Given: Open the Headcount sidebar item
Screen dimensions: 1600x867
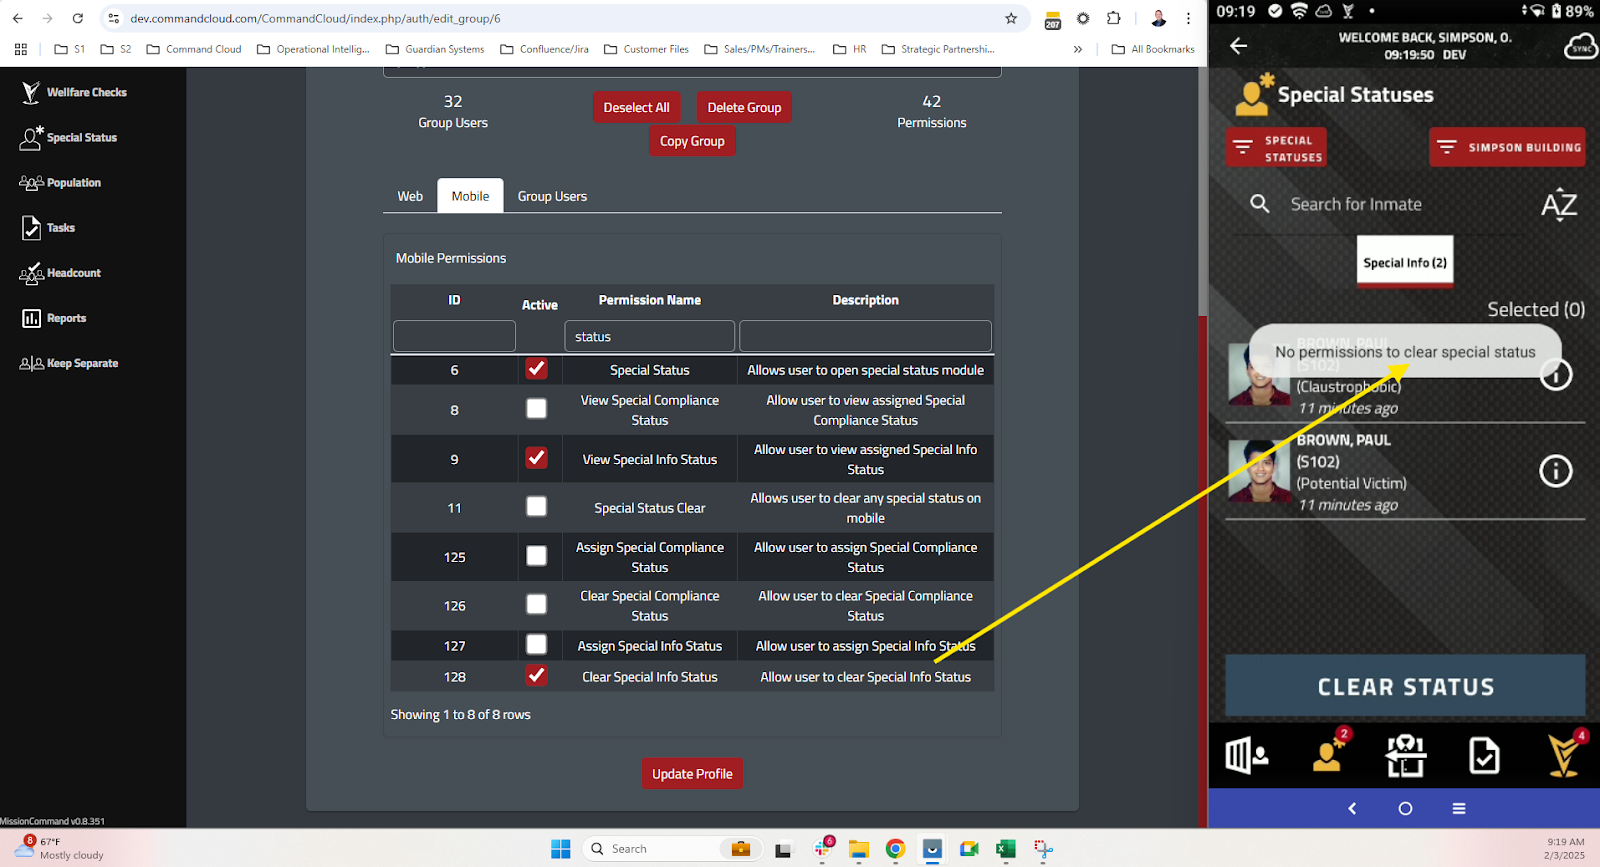Looking at the screenshot, I should point(61,273).
